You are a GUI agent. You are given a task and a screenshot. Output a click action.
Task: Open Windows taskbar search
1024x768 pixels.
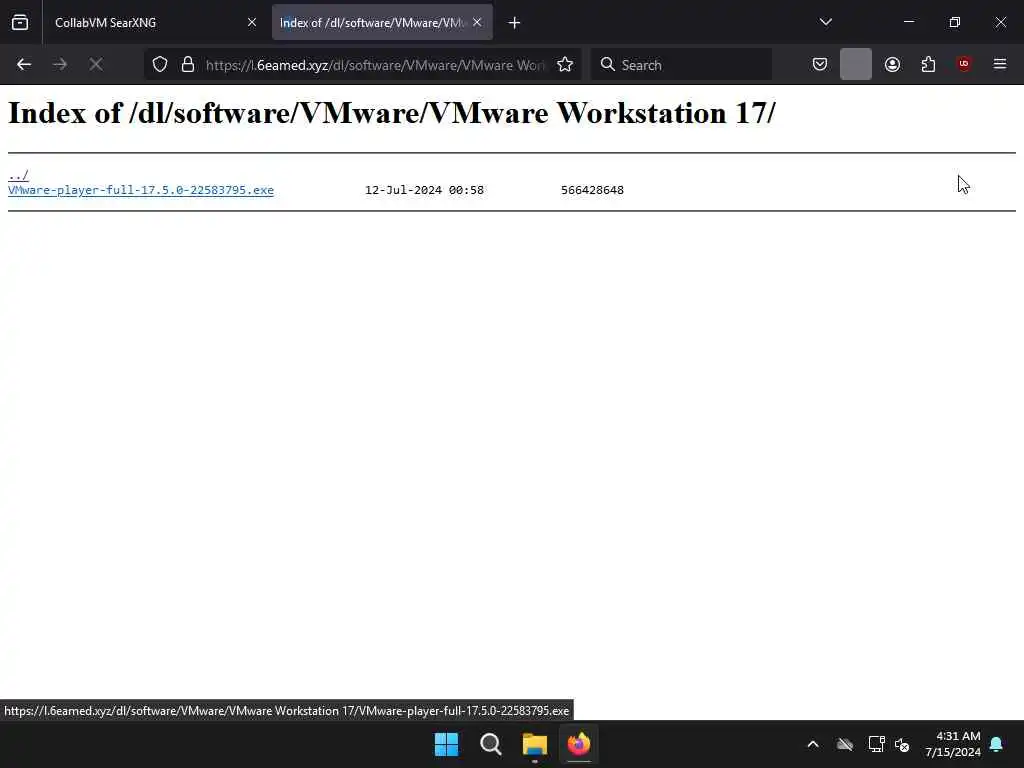(490, 744)
